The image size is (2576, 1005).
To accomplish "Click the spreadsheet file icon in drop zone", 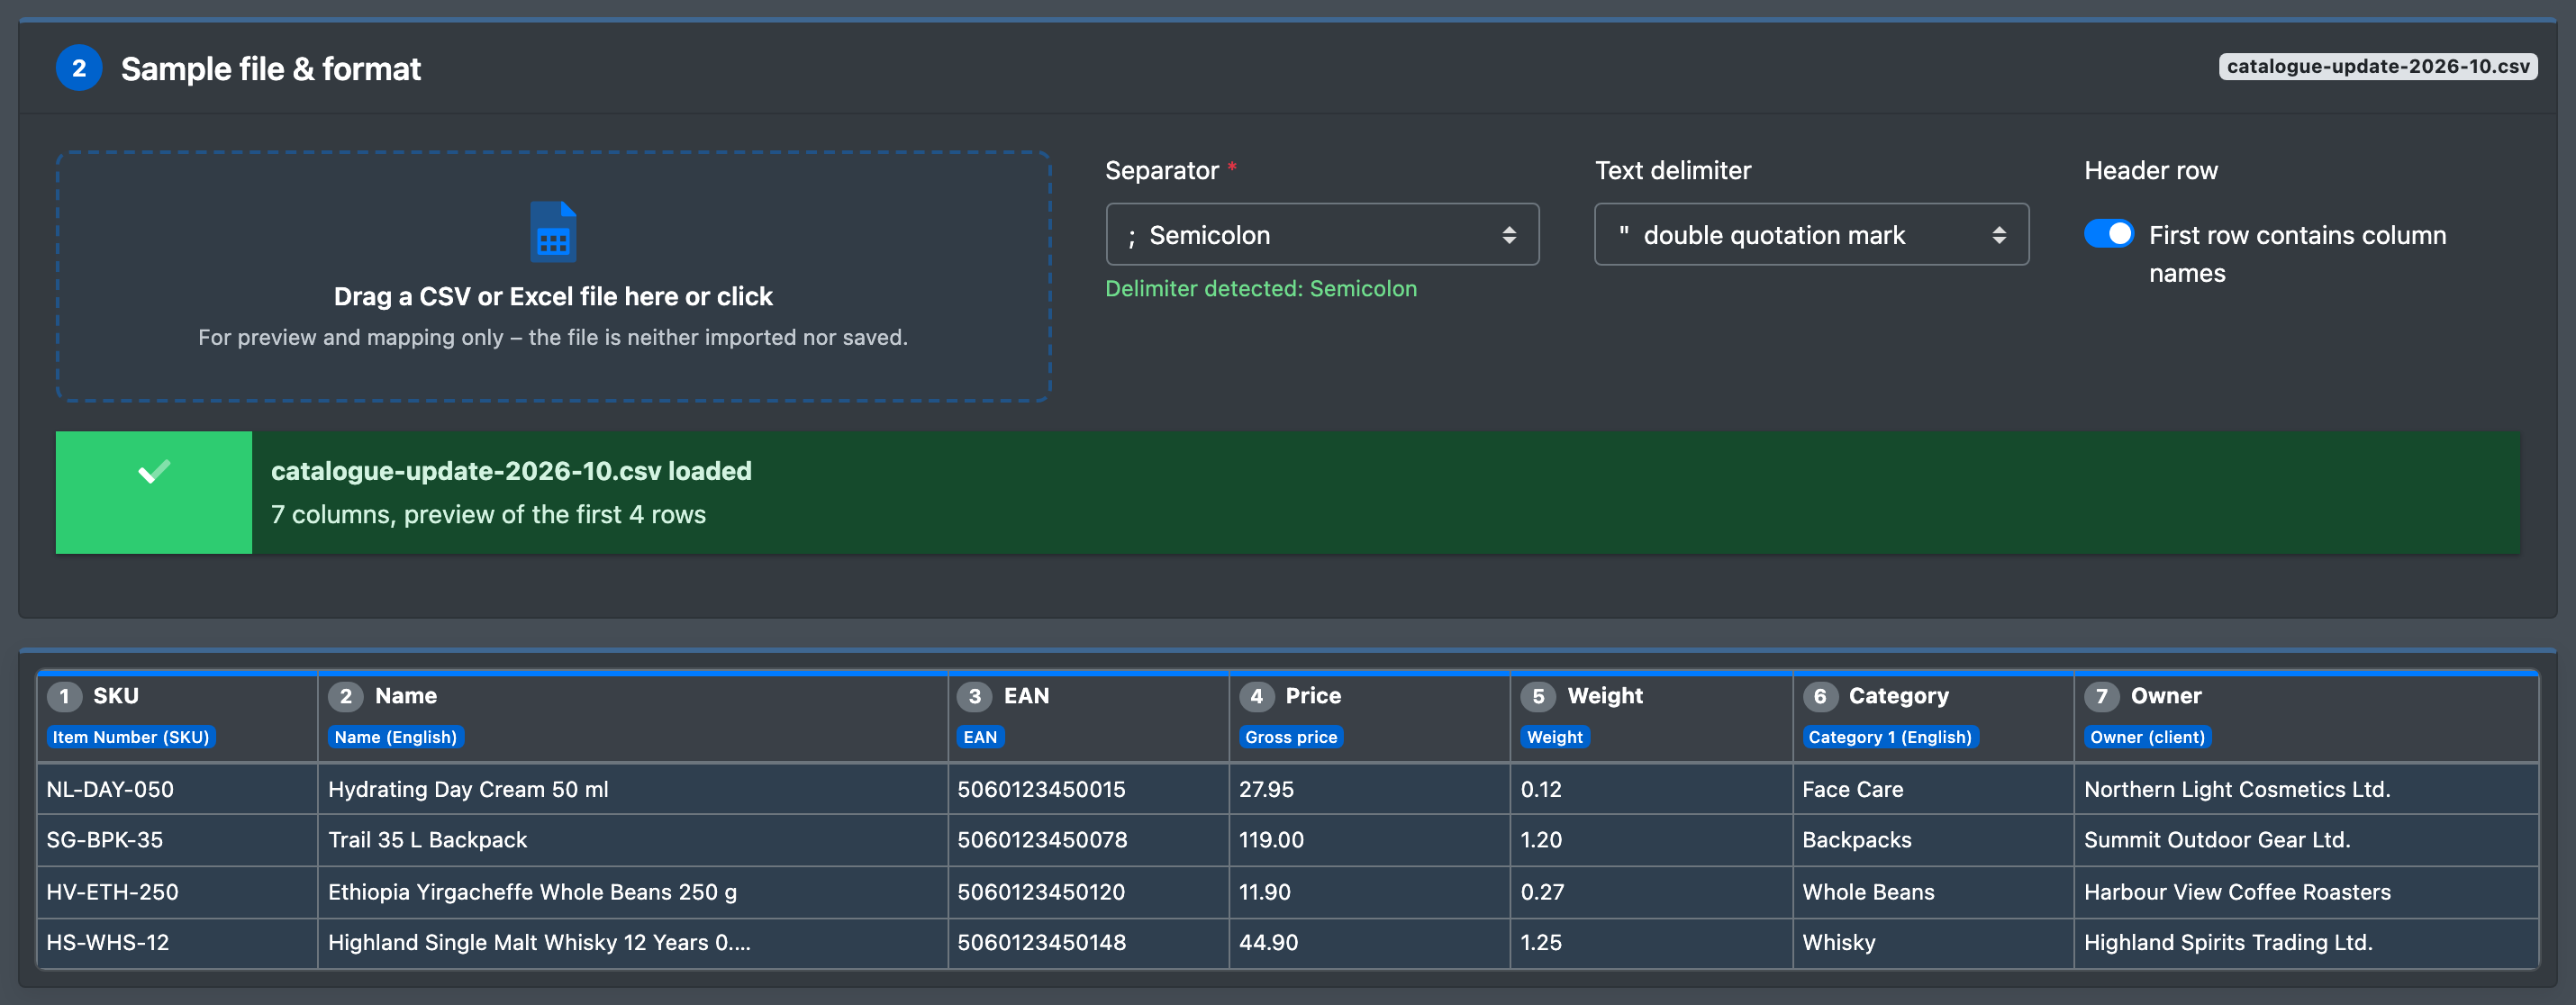I will 553,231.
